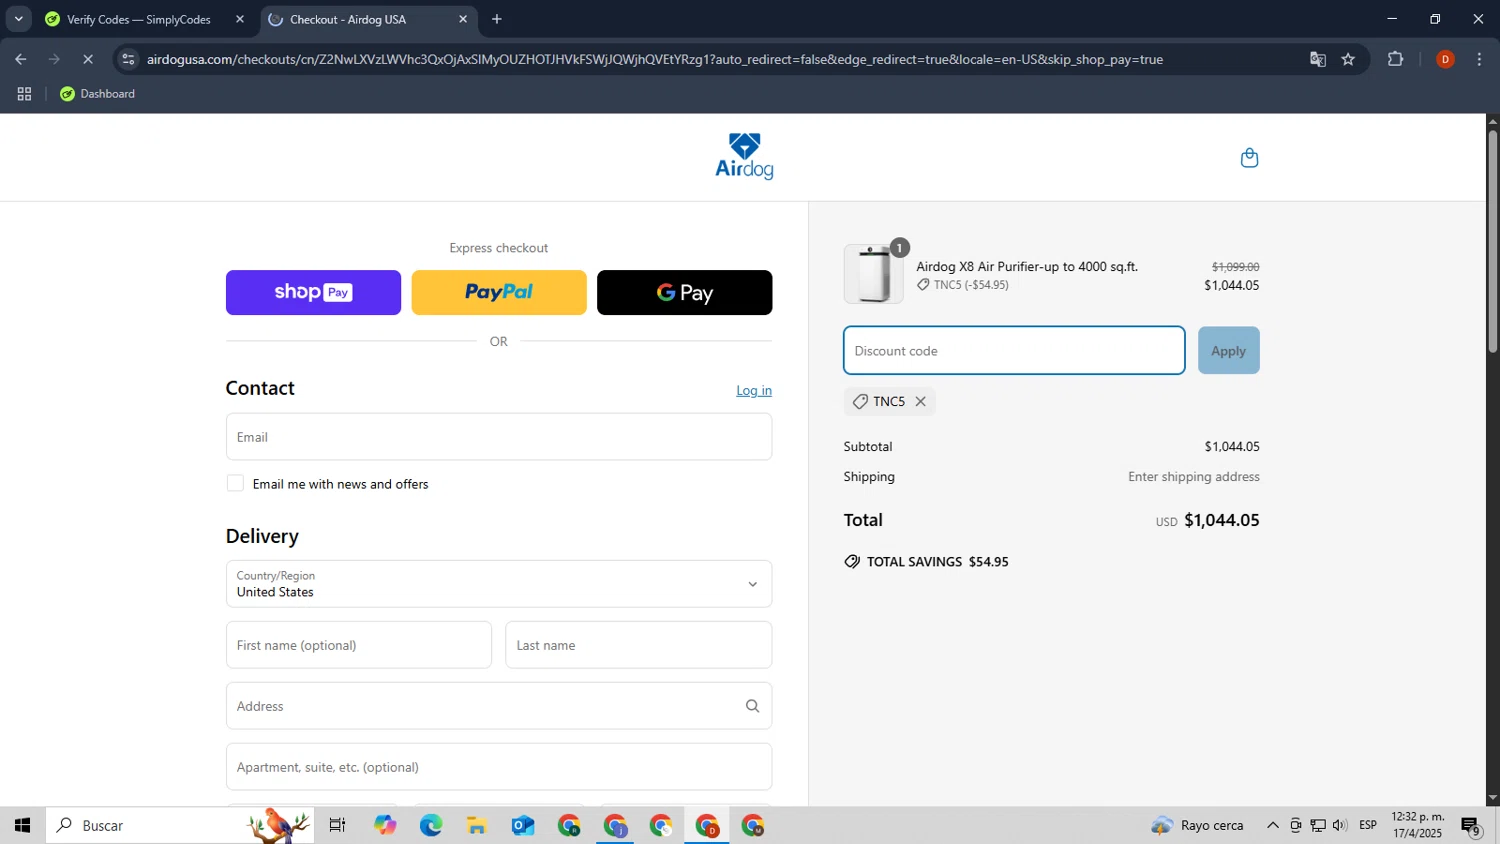The width and height of the screenshot is (1500, 844).
Task: Click the browser address bar URL
Action: pyautogui.click(x=655, y=59)
